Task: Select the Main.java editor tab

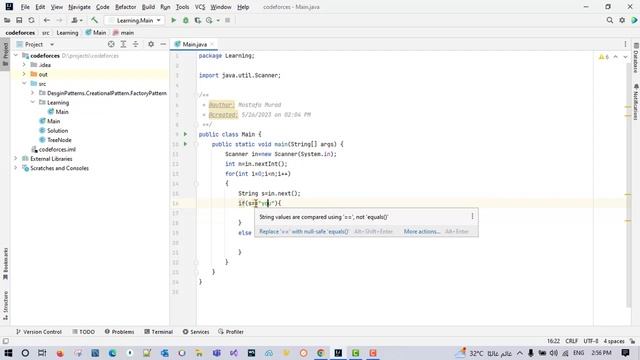Action: 195,44
